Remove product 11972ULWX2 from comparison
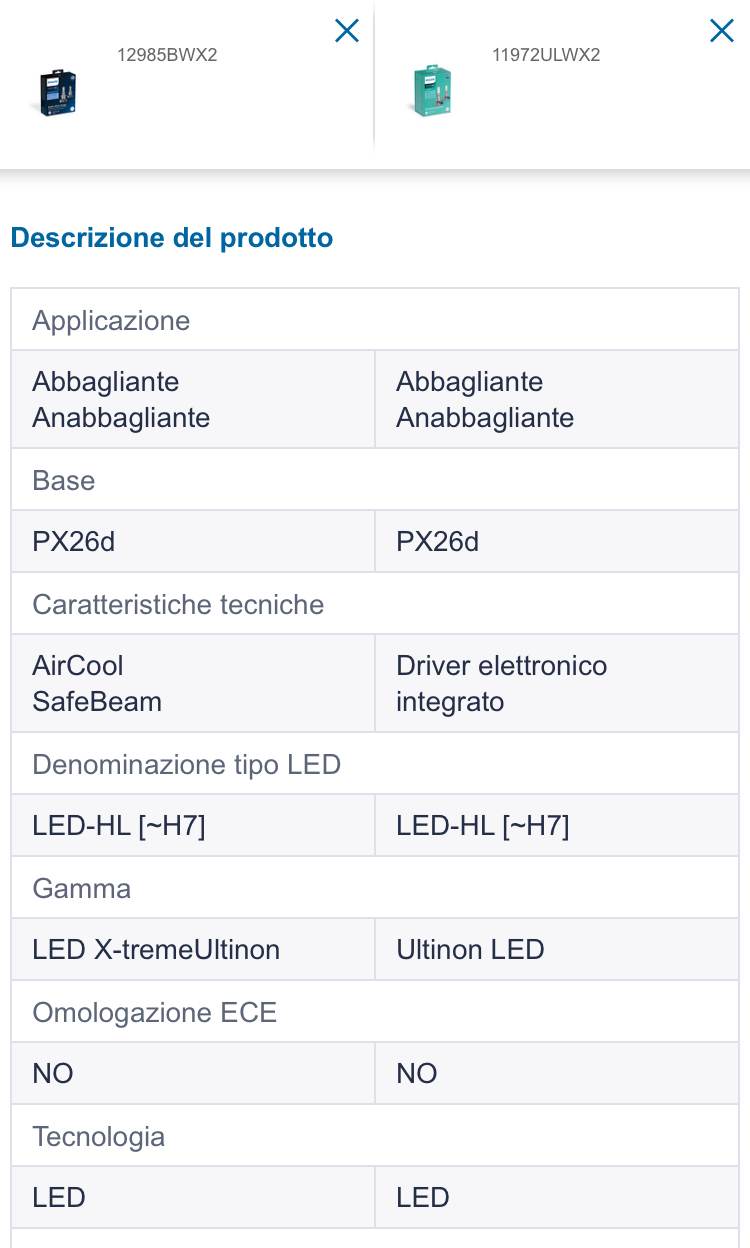The image size is (750, 1248). pos(721,31)
